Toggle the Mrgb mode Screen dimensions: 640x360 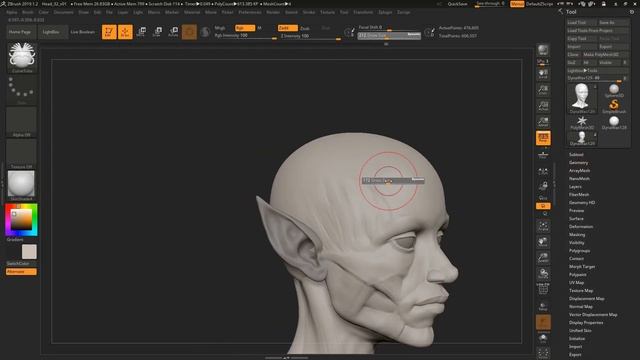click(x=220, y=28)
